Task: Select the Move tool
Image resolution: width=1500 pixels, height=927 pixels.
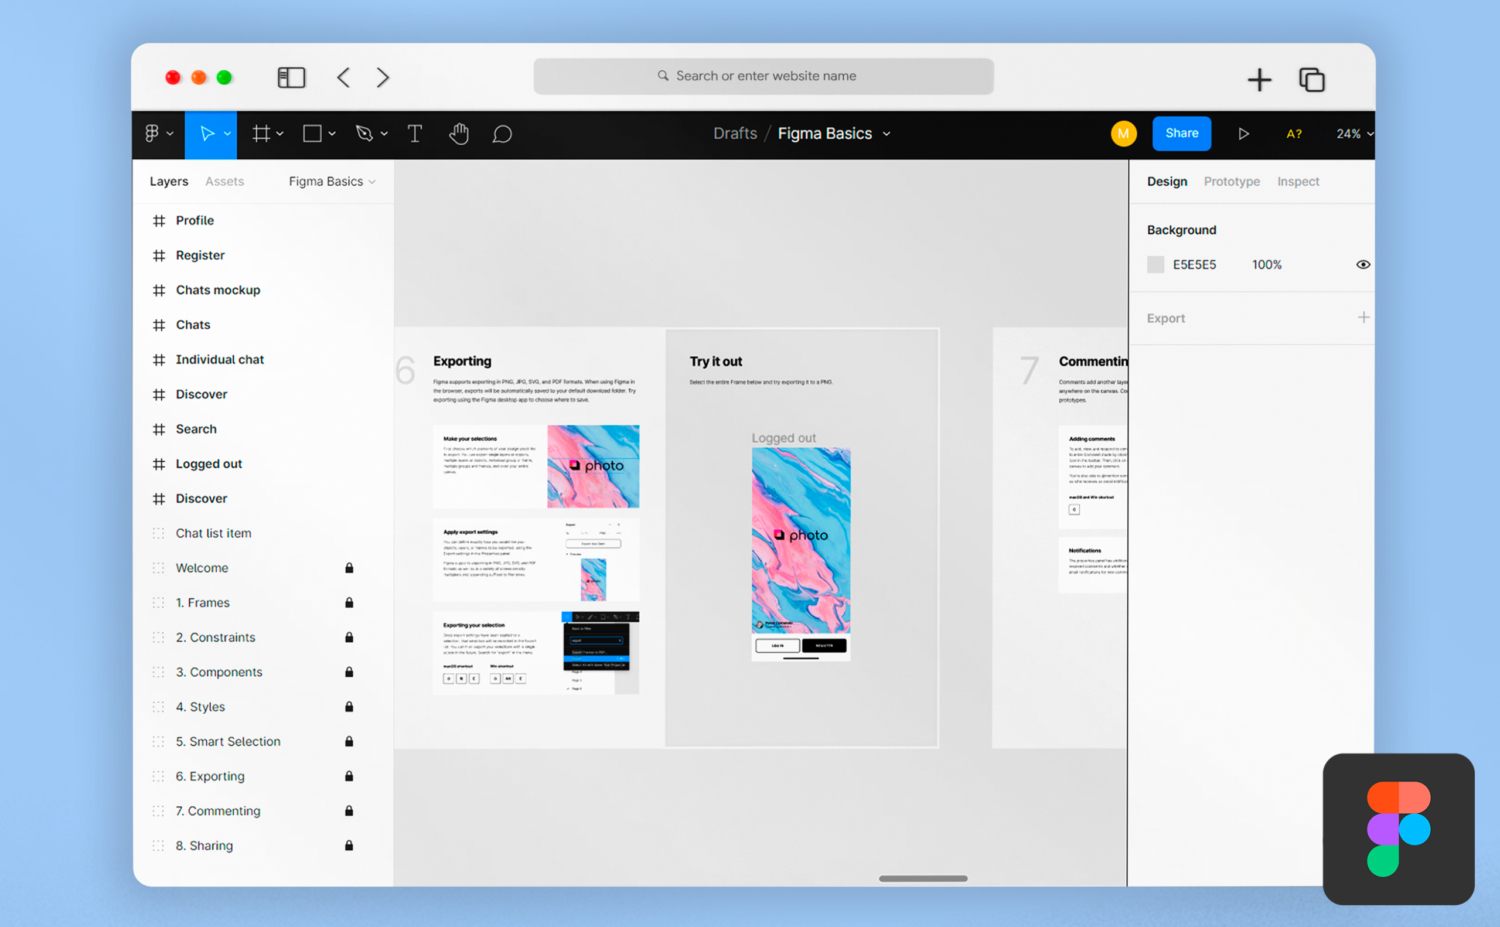Action: point(206,133)
